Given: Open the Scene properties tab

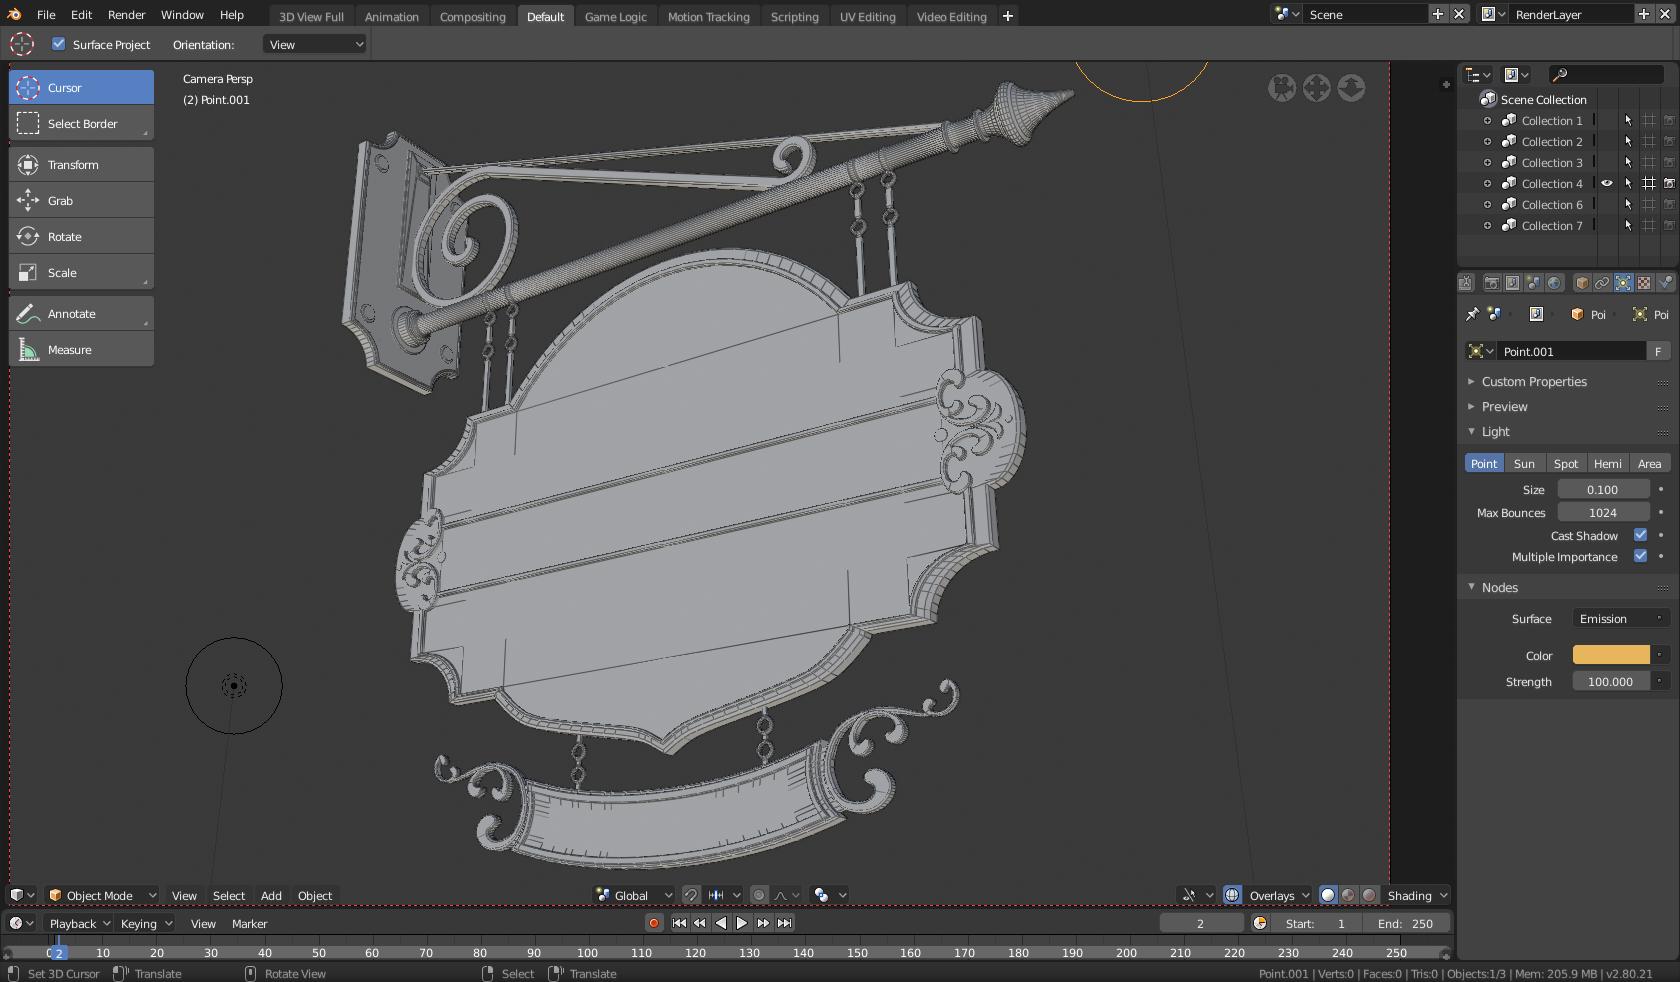Looking at the screenshot, I should [1533, 283].
